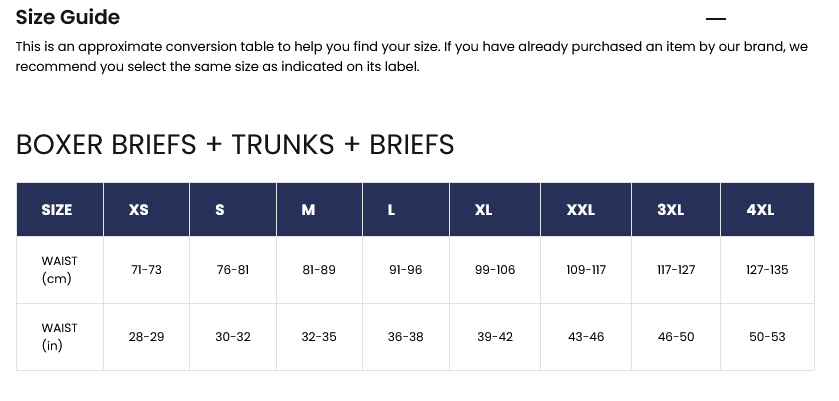Select the 28-29 inch waist cell
Image resolution: width=839 pixels, height=401 pixels.
146,337
